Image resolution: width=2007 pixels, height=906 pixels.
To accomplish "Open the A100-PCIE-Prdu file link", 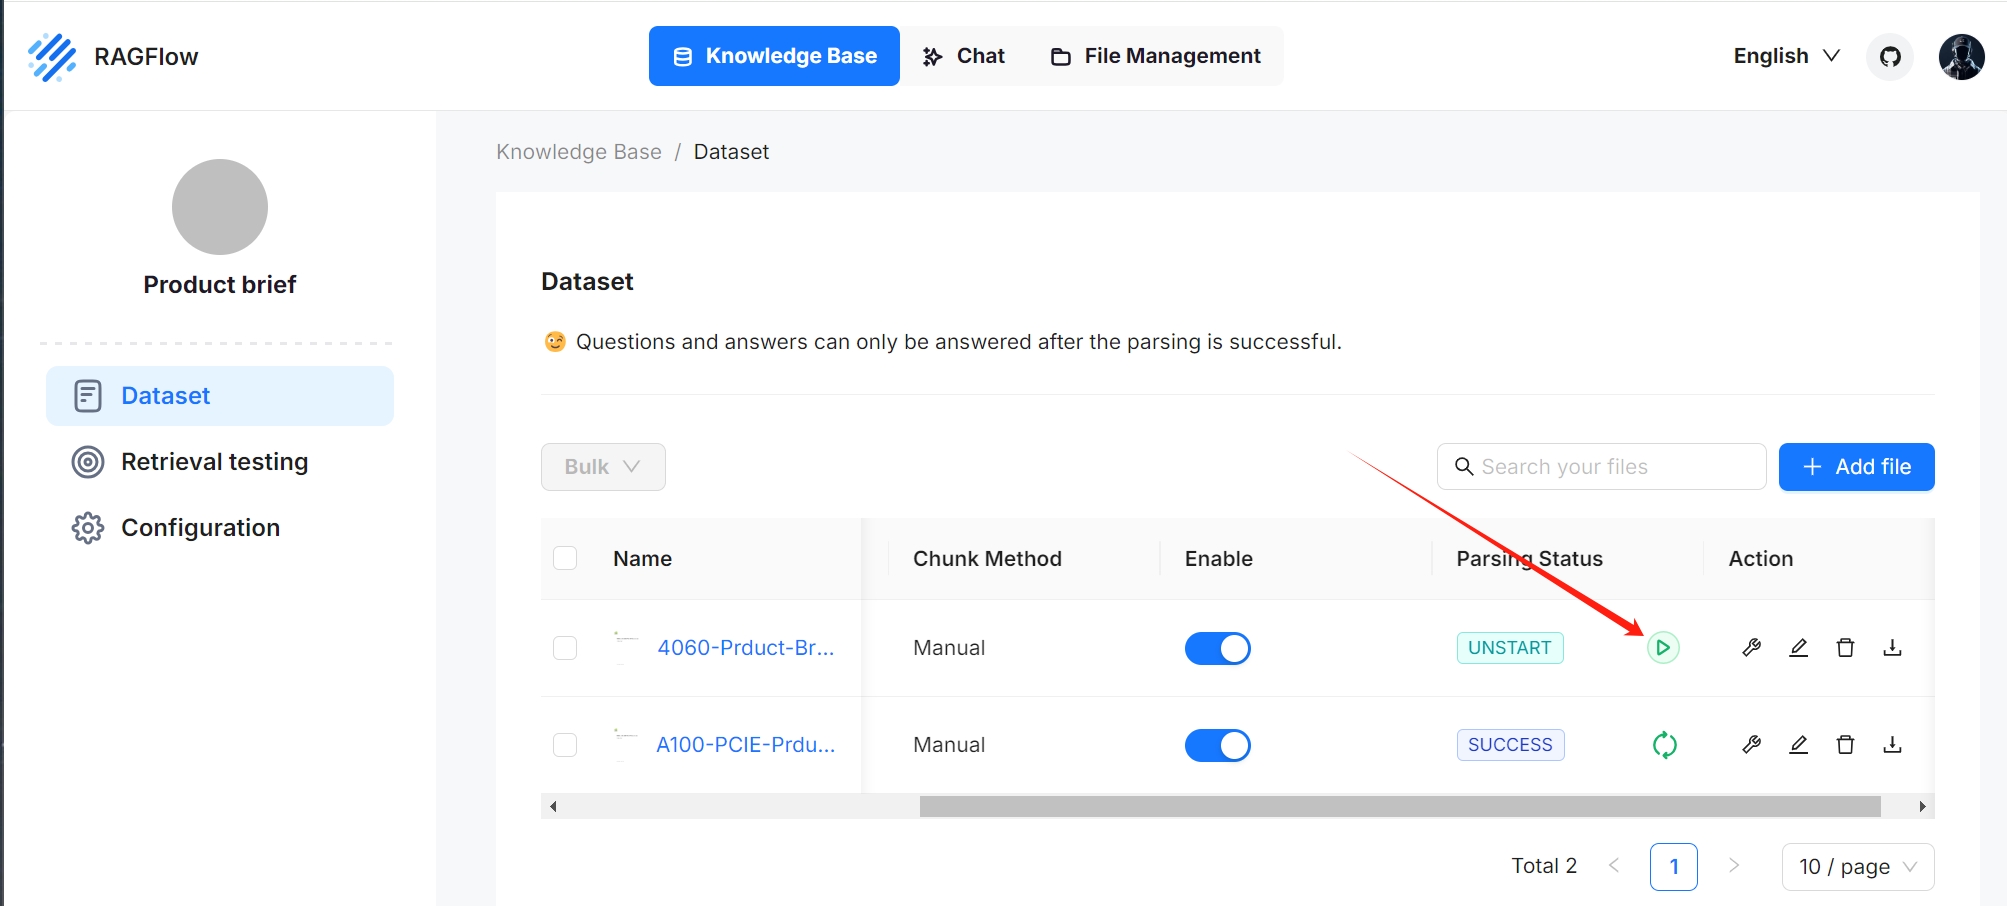I will tap(746, 745).
